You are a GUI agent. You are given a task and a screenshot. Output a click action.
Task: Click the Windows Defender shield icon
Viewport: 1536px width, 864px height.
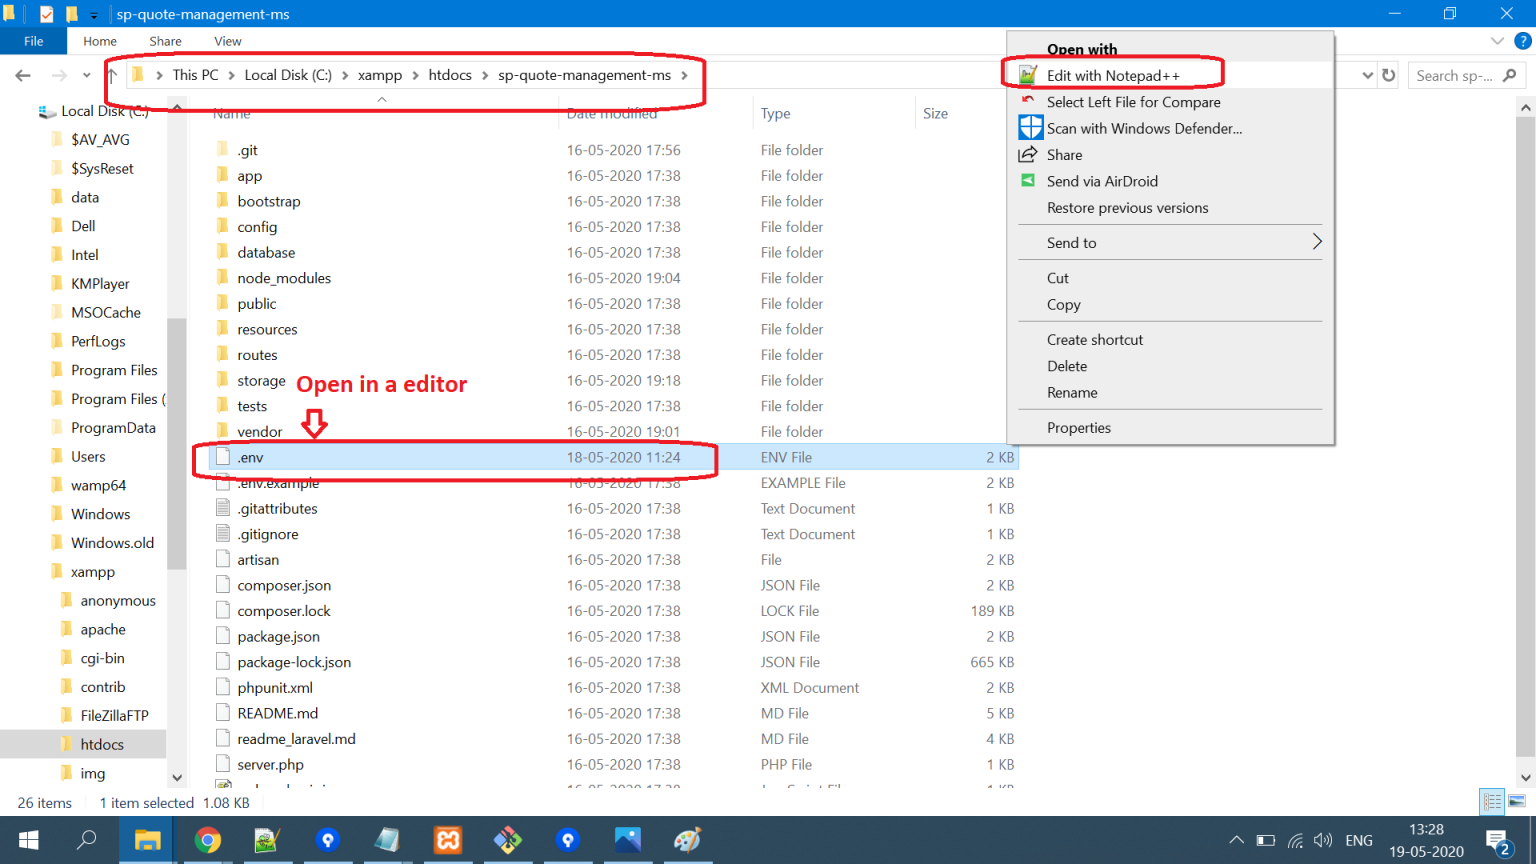(1030, 128)
